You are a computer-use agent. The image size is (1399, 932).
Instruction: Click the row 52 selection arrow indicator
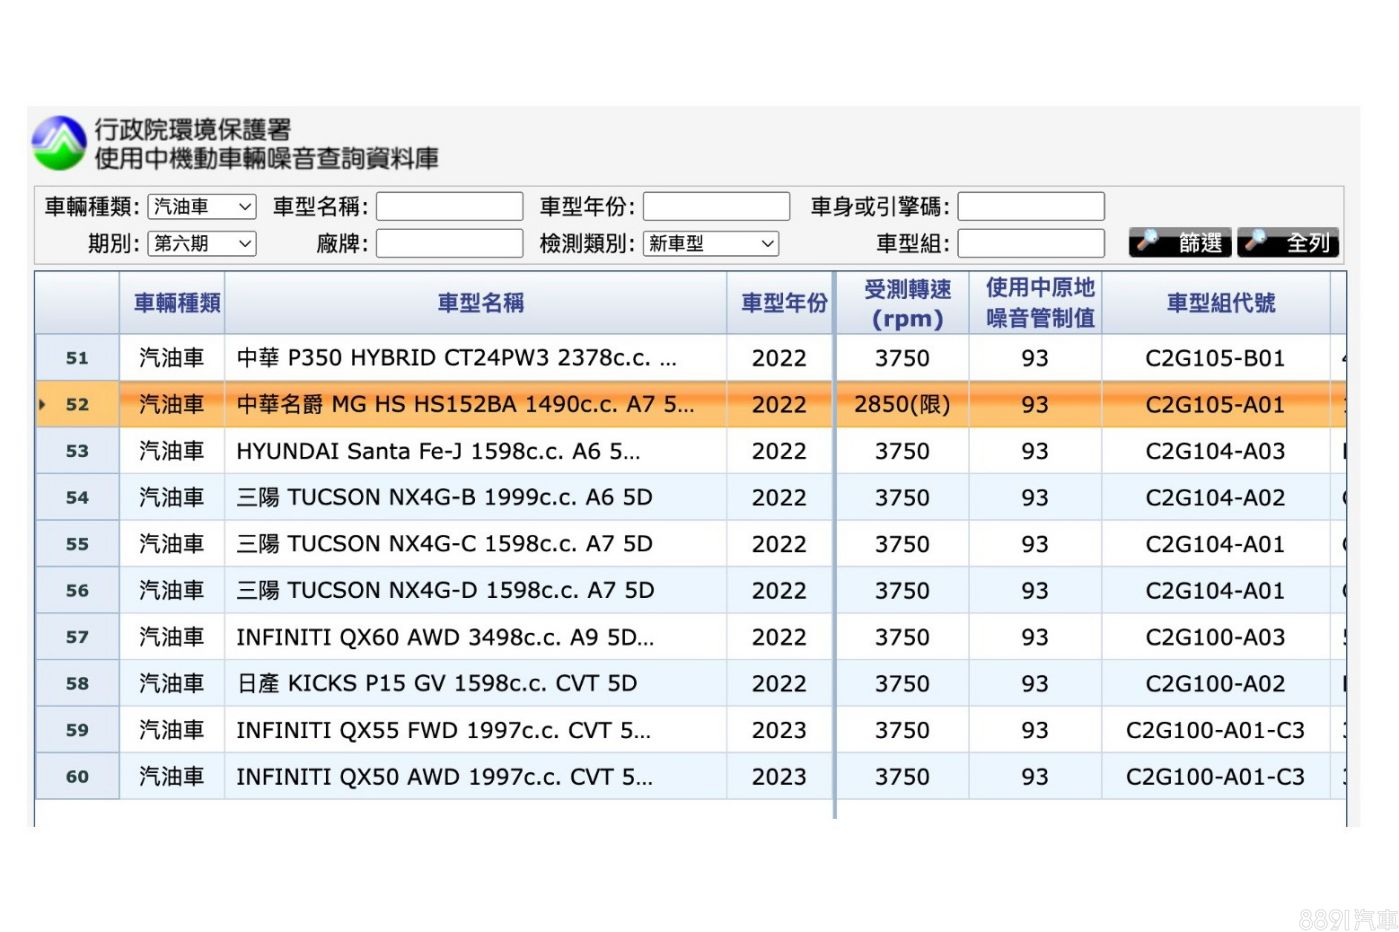[42, 405]
